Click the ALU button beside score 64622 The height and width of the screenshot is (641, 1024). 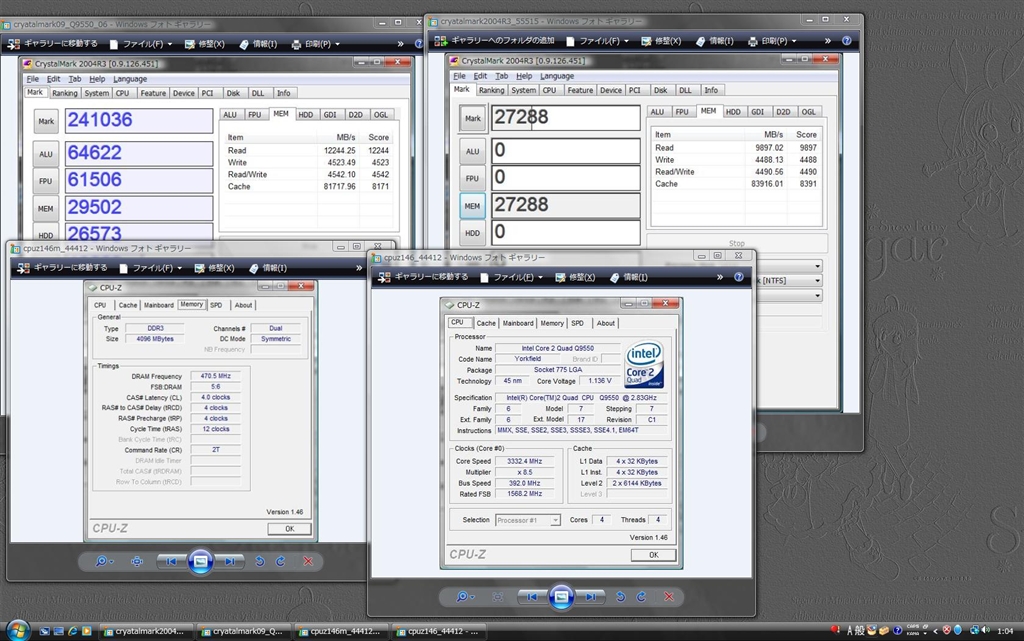coord(46,154)
